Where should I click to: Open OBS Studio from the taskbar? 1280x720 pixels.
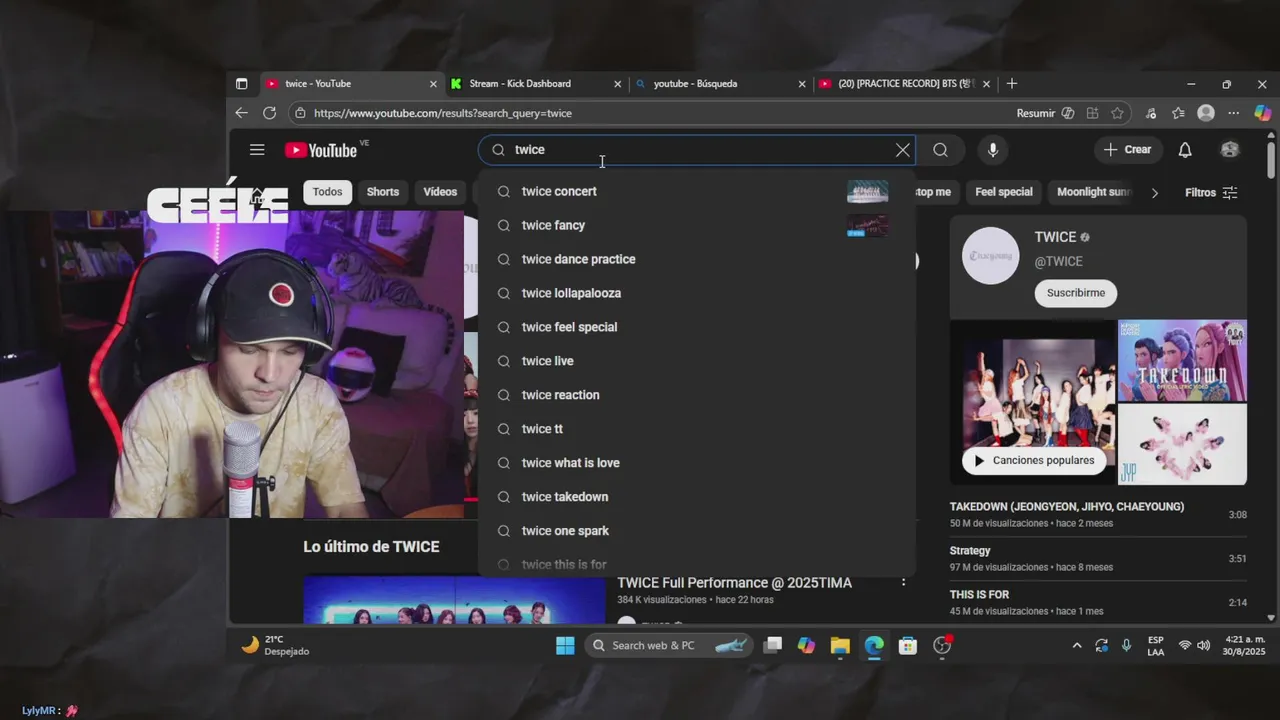942,645
